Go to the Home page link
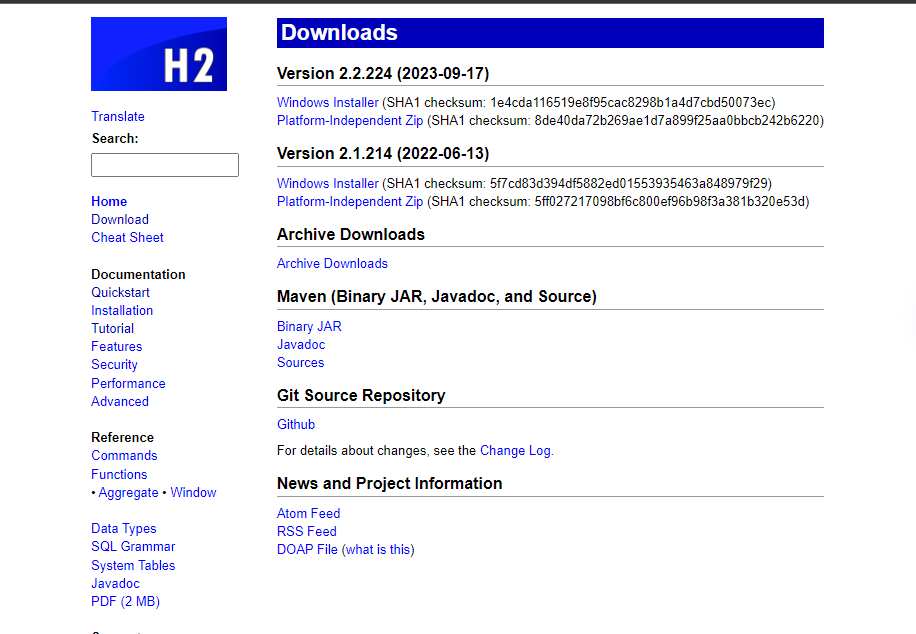The image size is (916, 634). click(x=109, y=202)
